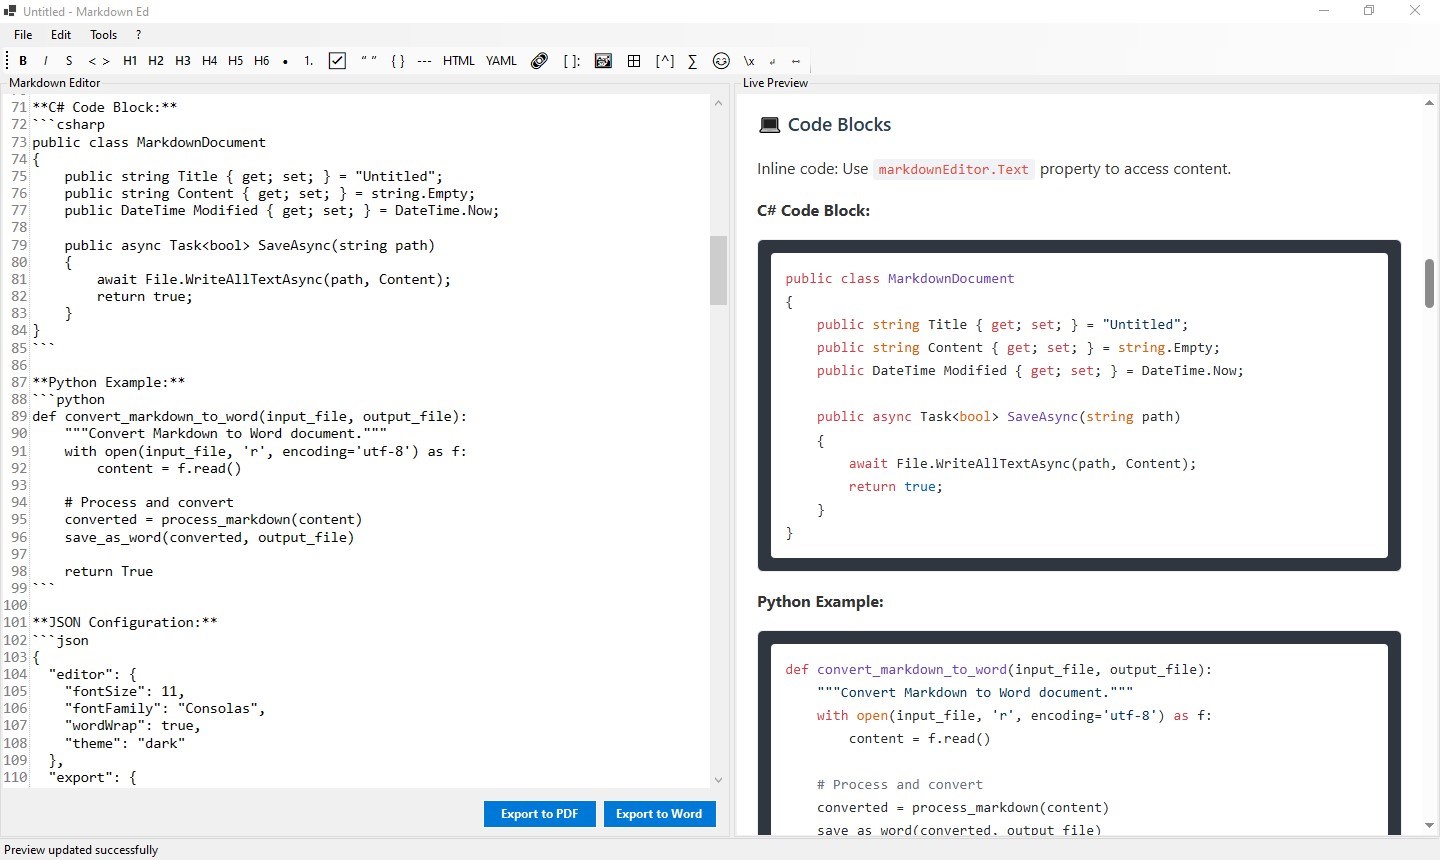Insert an image using the picture icon

(603, 61)
